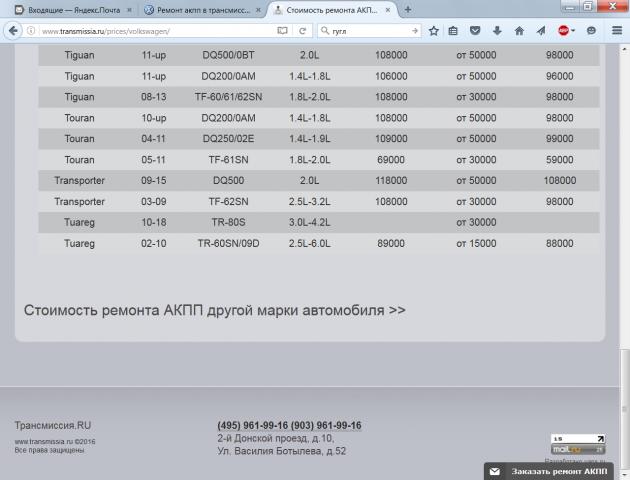Image resolution: width=630 pixels, height=480 pixels.
Task: Open the downloads arrow icon
Action: click(497, 31)
